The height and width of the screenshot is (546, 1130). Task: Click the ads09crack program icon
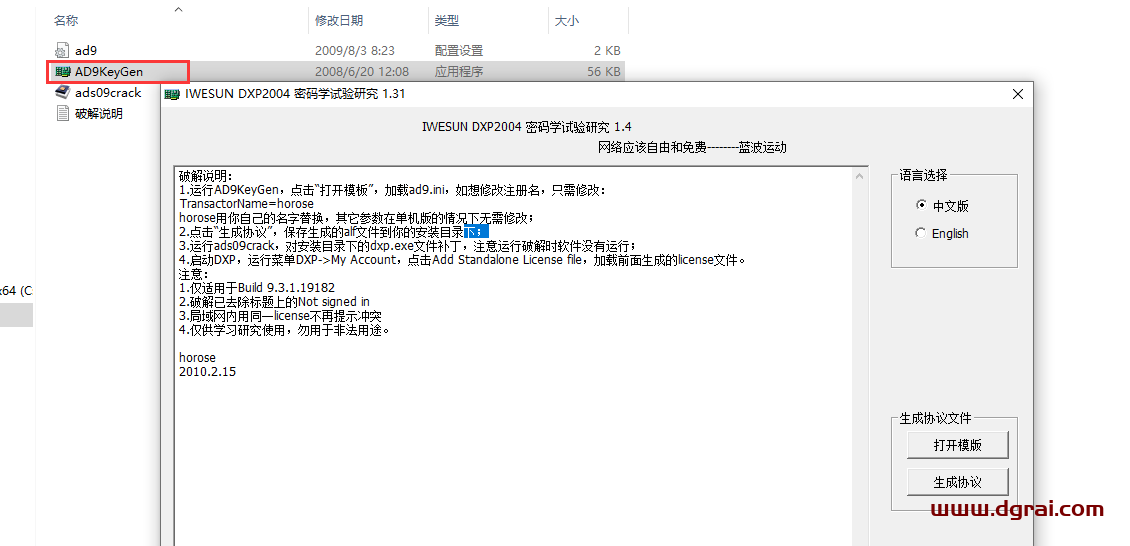pos(62,93)
